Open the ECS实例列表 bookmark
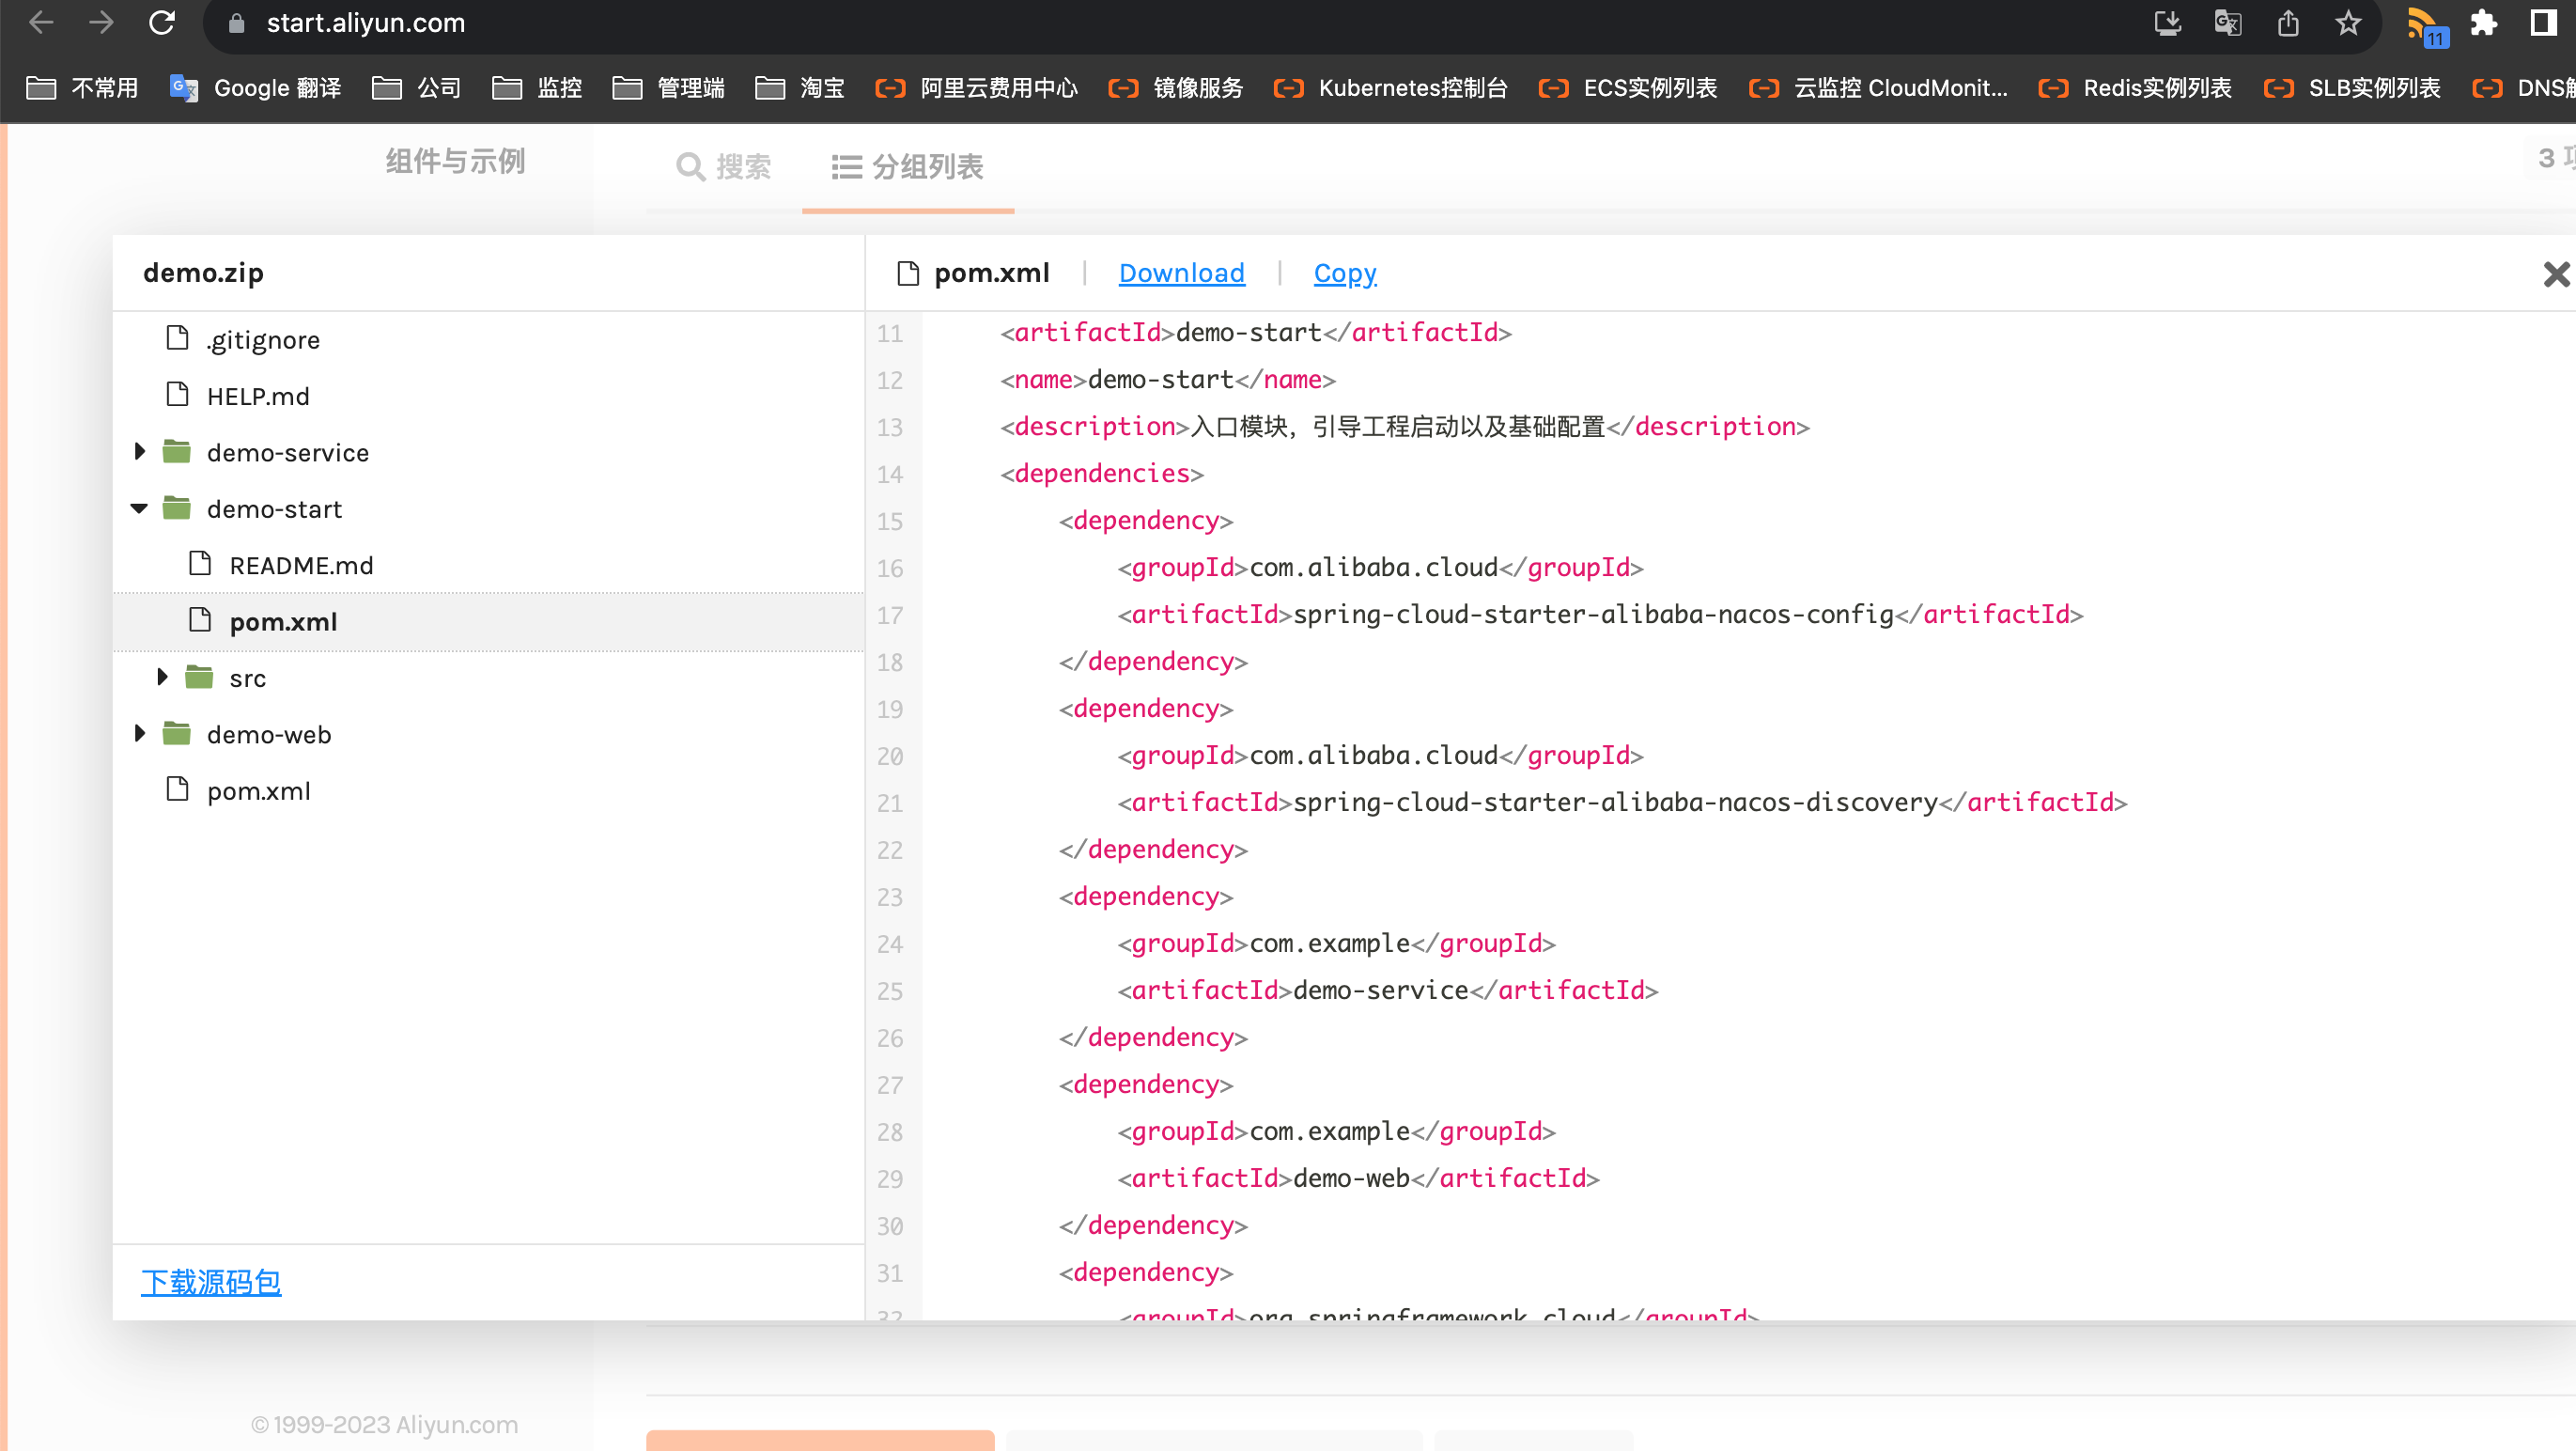 click(1627, 88)
